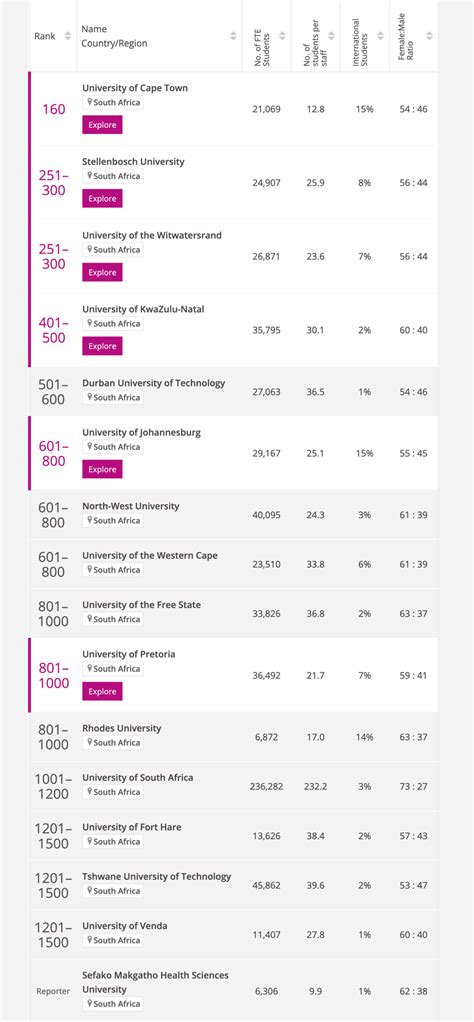This screenshot has height=1022, width=474.
Task: Explore University of Johannesburg
Action: (x=102, y=469)
